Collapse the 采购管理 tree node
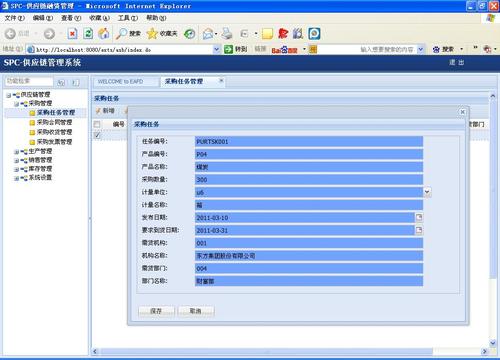The height and width of the screenshot is (360, 500). pyautogui.click(x=16, y=104)
